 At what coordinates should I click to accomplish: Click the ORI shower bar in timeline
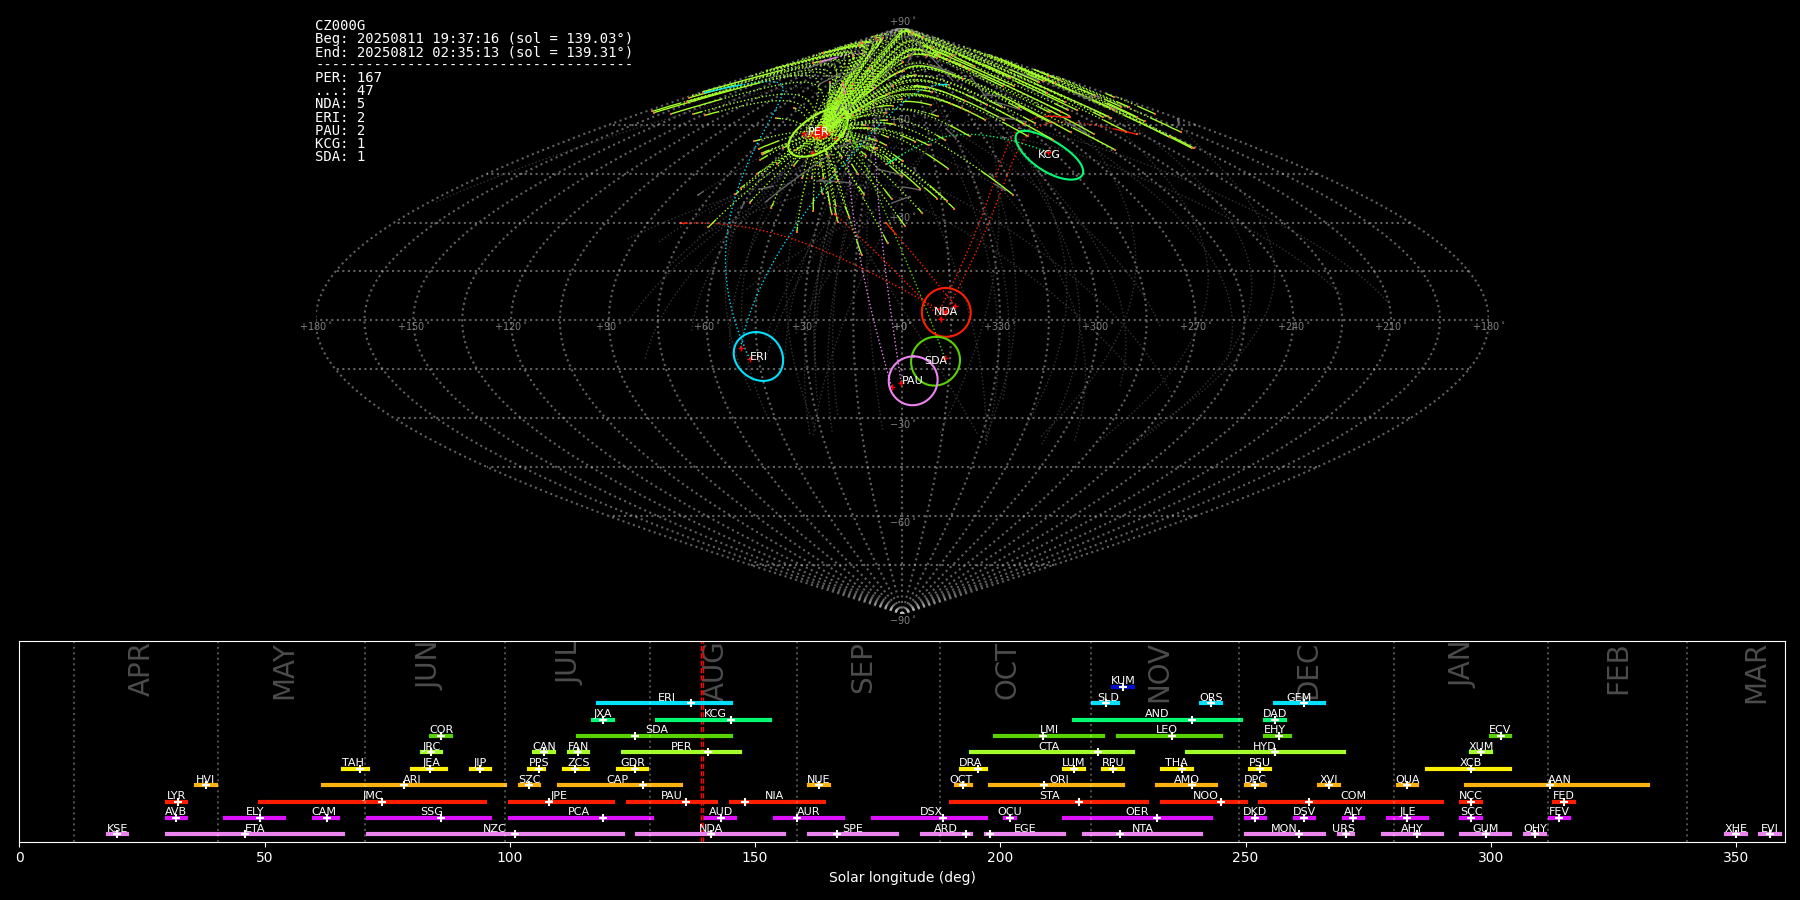click(x=1056, y=785)
